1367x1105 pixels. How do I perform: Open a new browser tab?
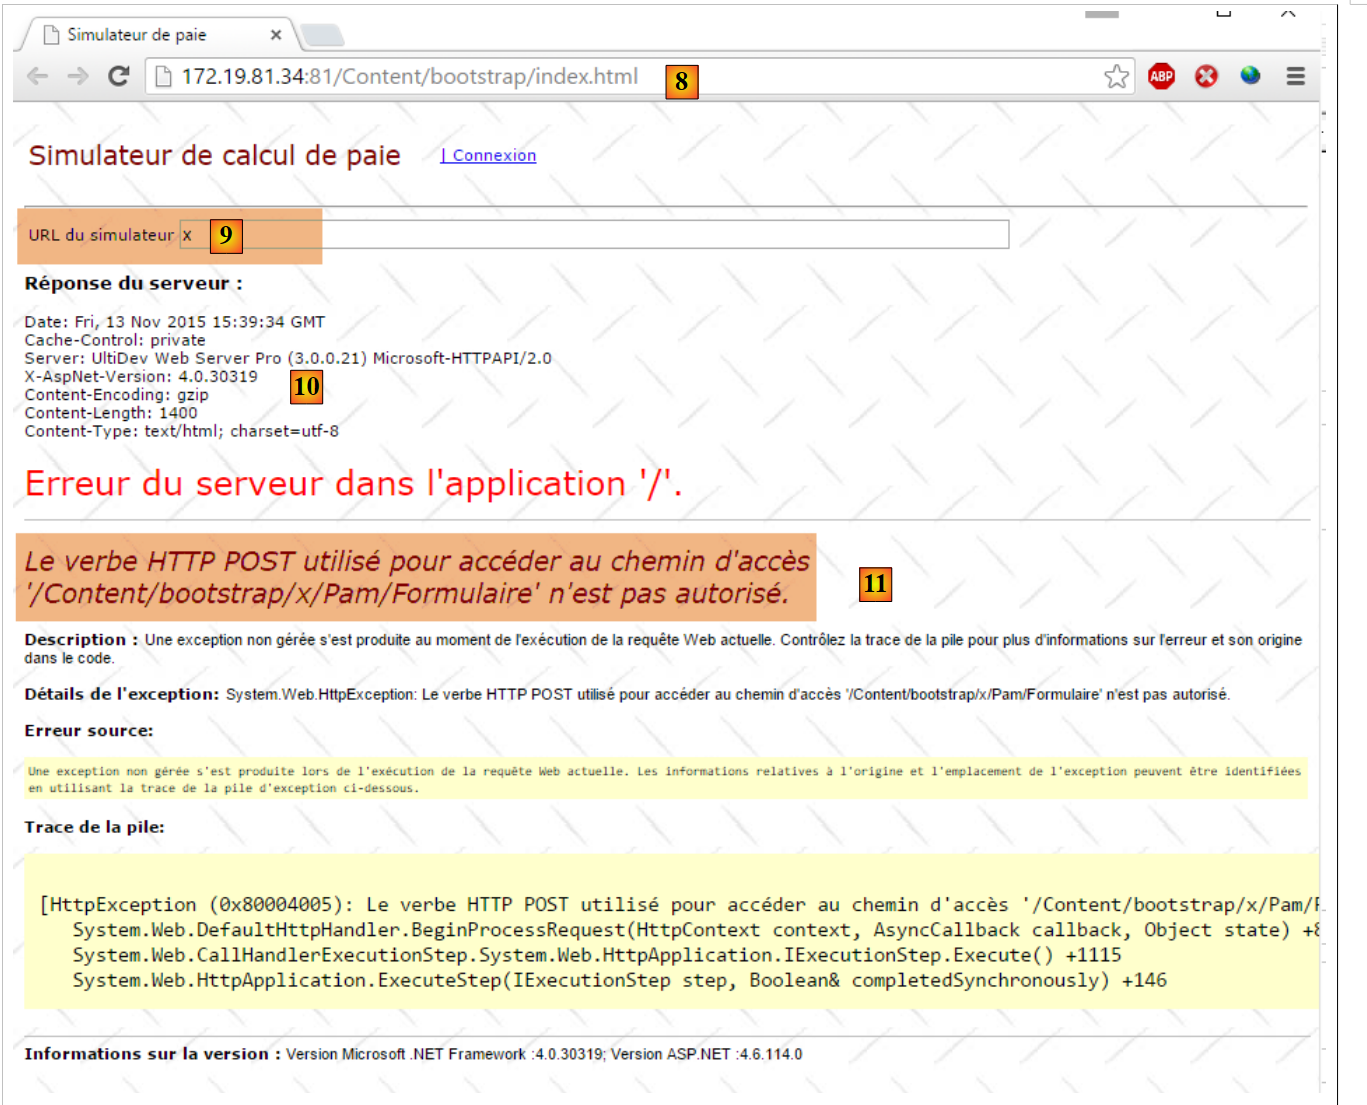(x=322, y=36)
